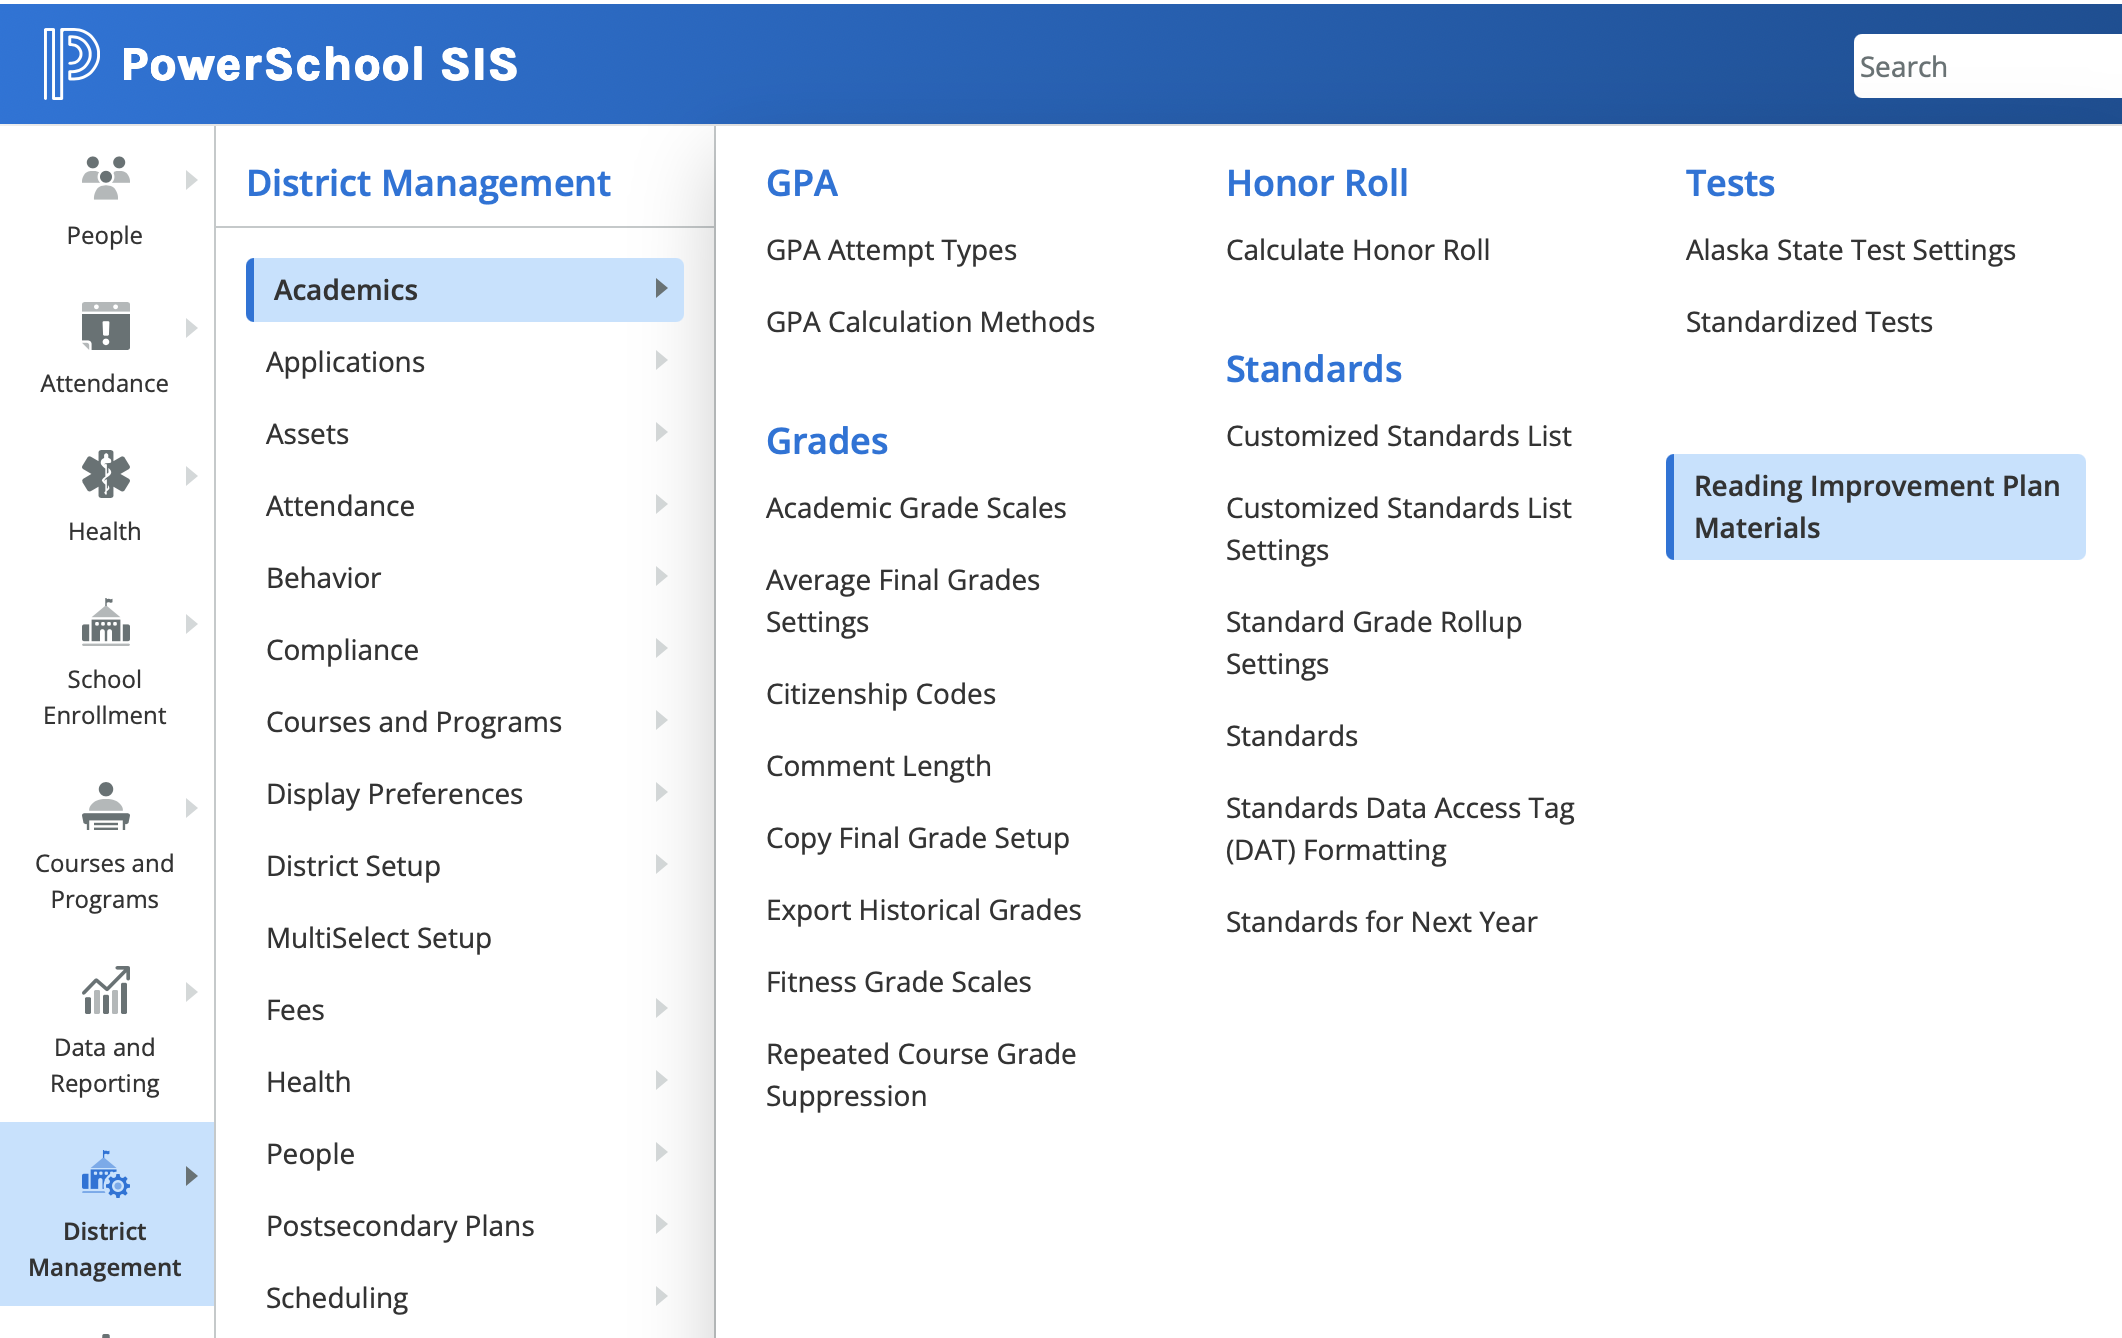Open the Postsecondary Plans menu entry

pos(399,1225)
